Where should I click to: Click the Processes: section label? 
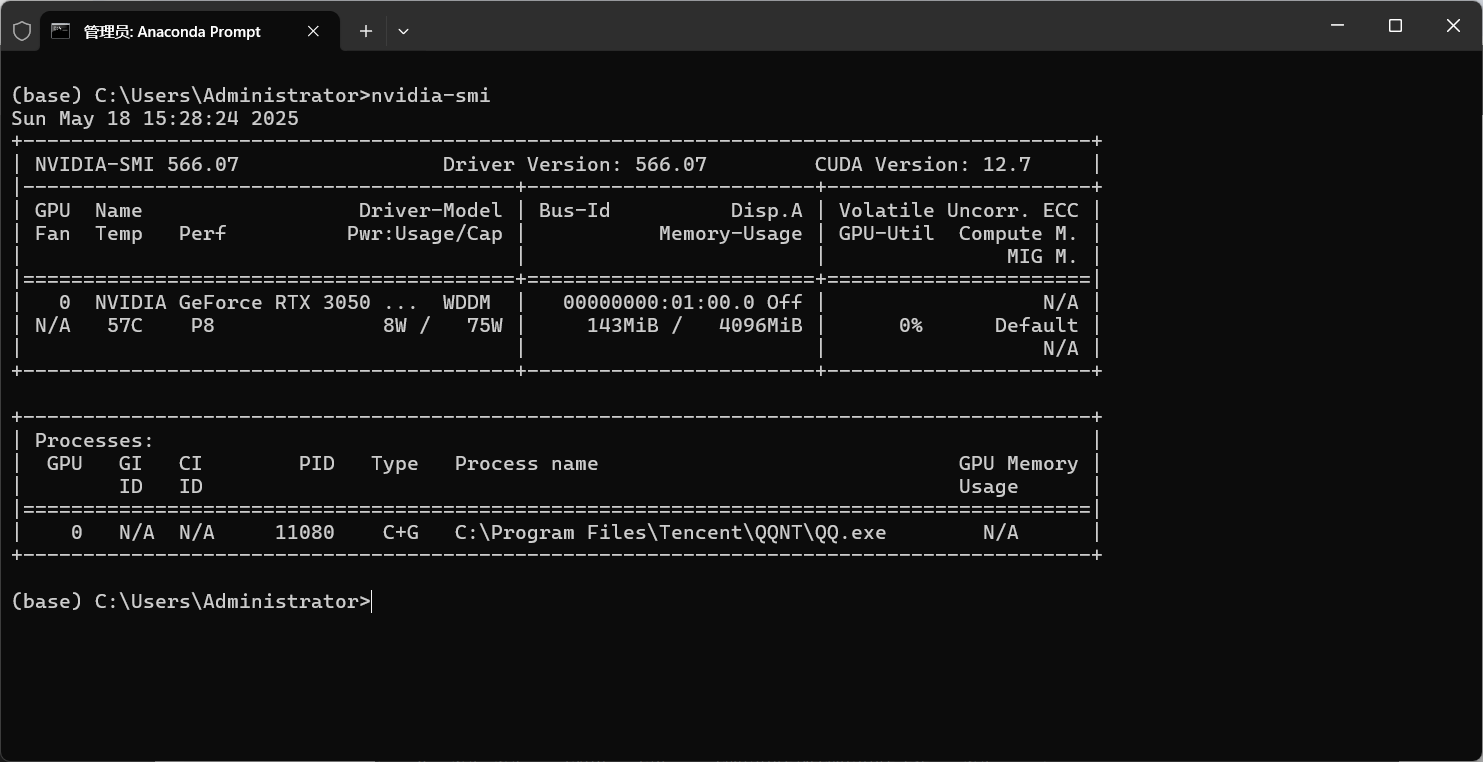coord(95,440)
